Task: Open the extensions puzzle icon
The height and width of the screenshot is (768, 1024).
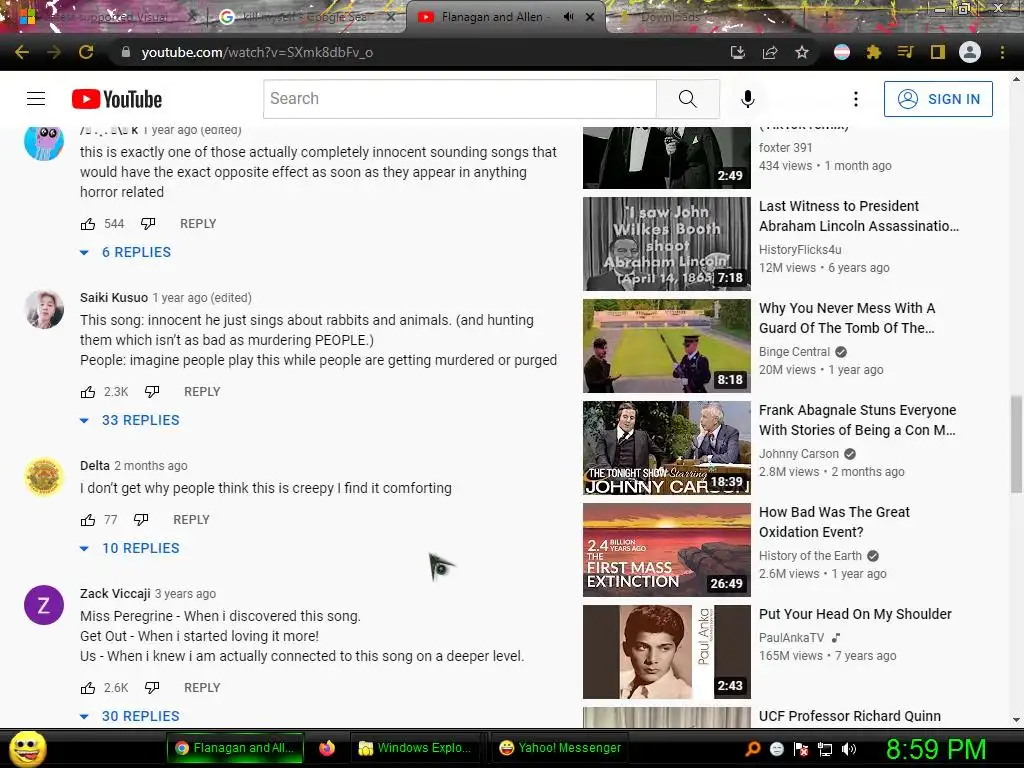Action: [x=874, y=52]
